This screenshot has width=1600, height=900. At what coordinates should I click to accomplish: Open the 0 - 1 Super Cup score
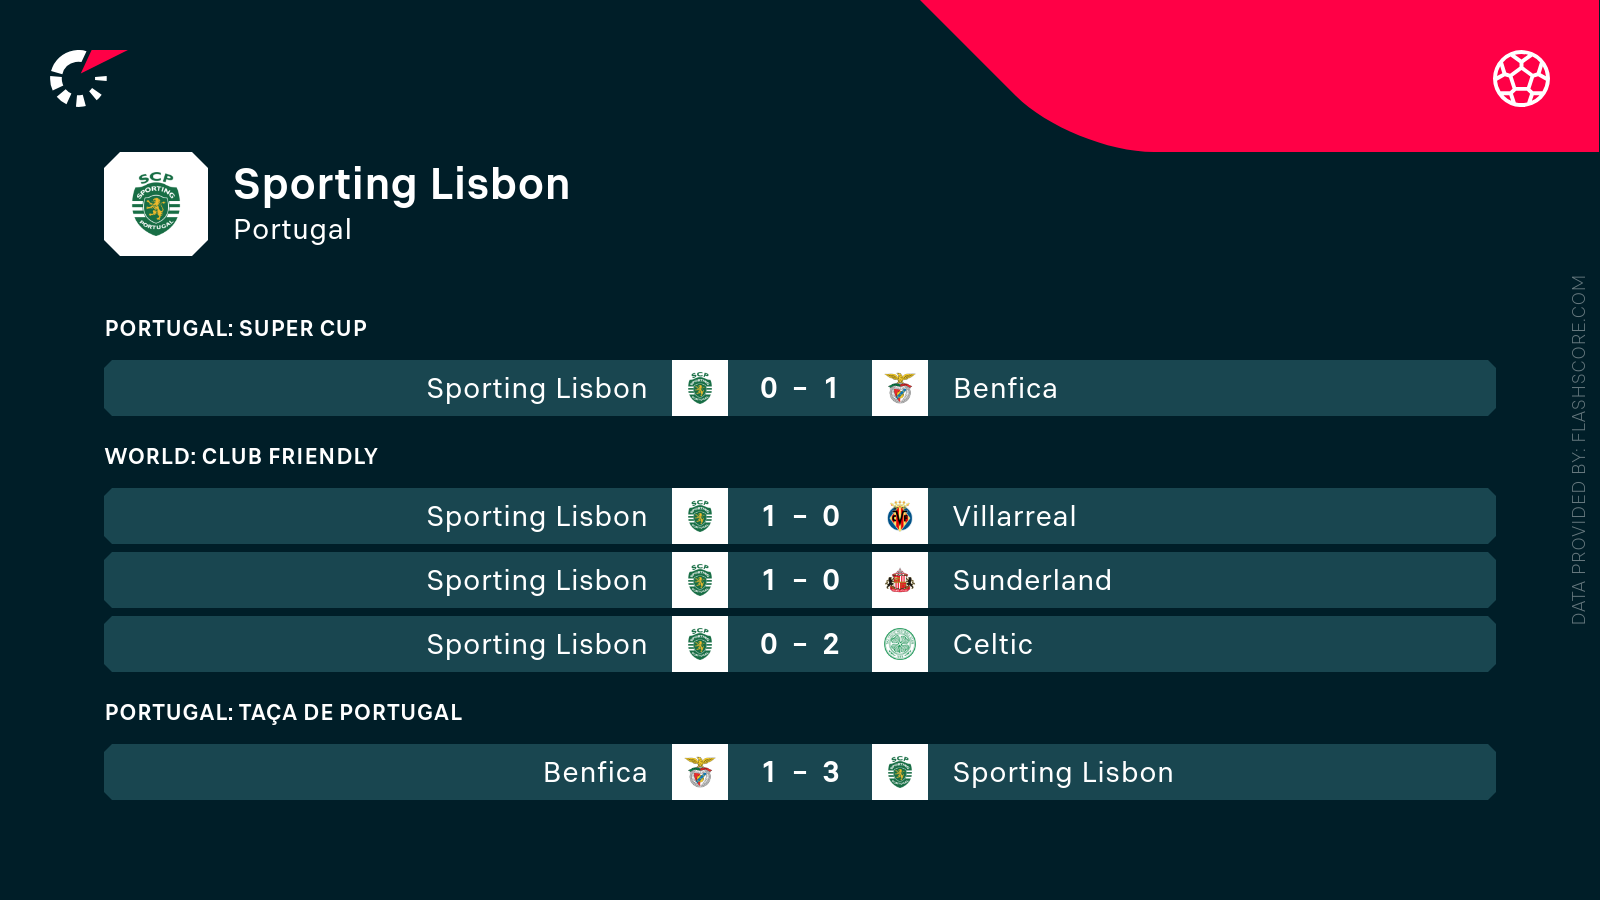pos(799,388)
